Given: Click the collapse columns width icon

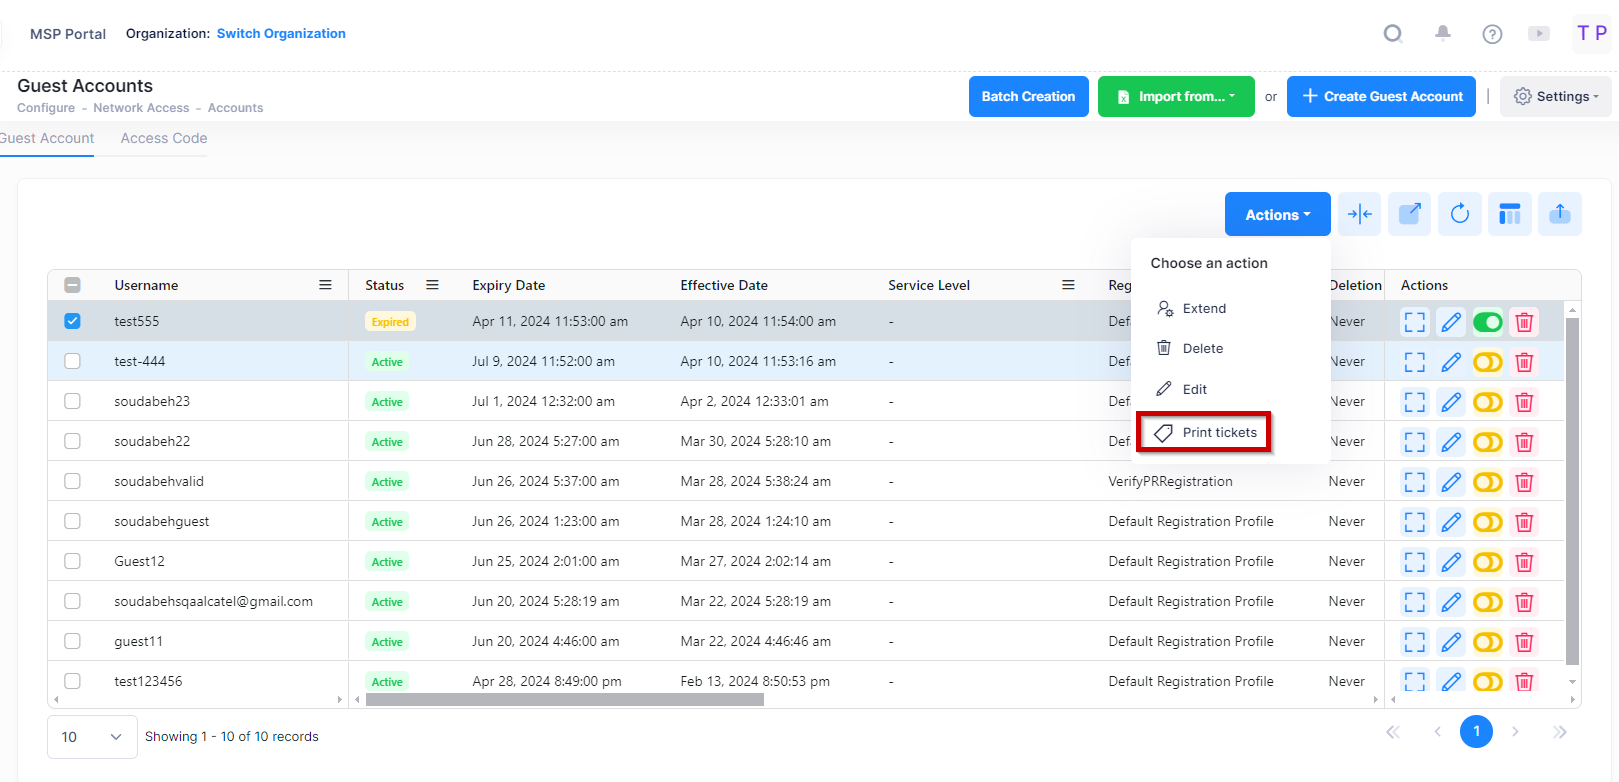Looking at the screenshot, I should [1359, 214].
